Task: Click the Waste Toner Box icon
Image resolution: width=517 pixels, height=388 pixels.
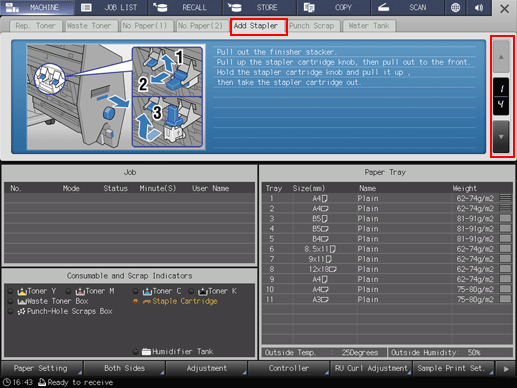Action: (22, 302)
